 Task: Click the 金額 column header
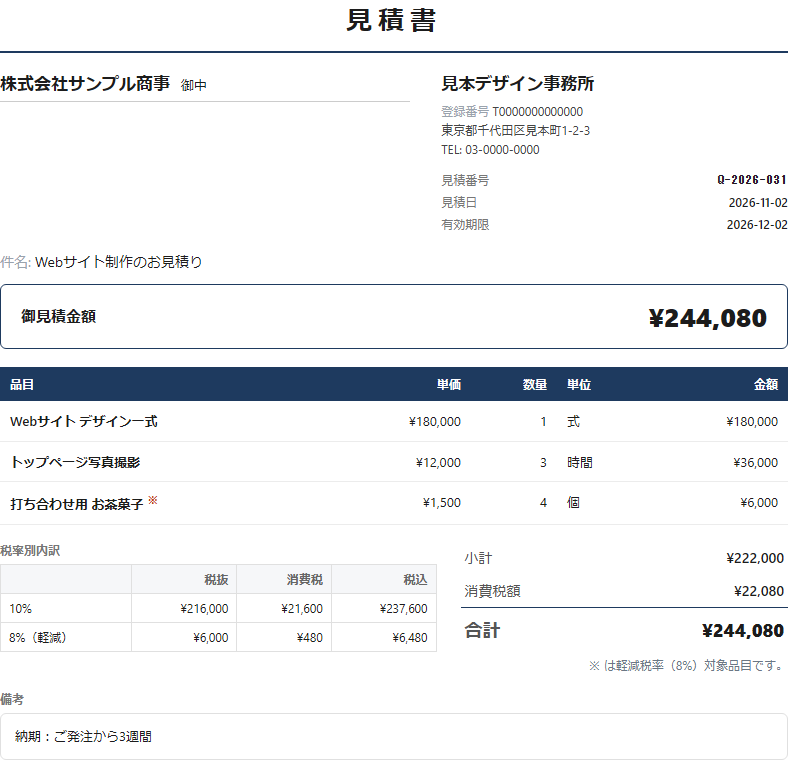[x=766, y=385]
